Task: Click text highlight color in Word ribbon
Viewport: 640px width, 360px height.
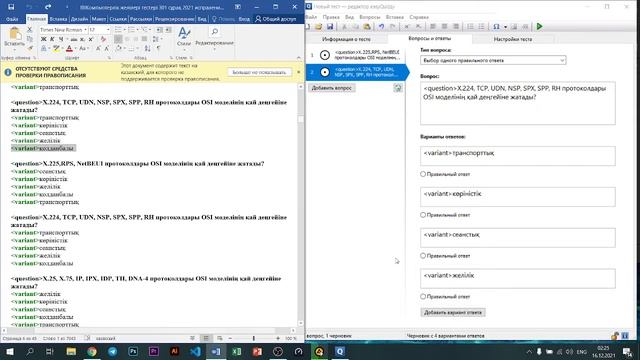Action: point(56,49)
